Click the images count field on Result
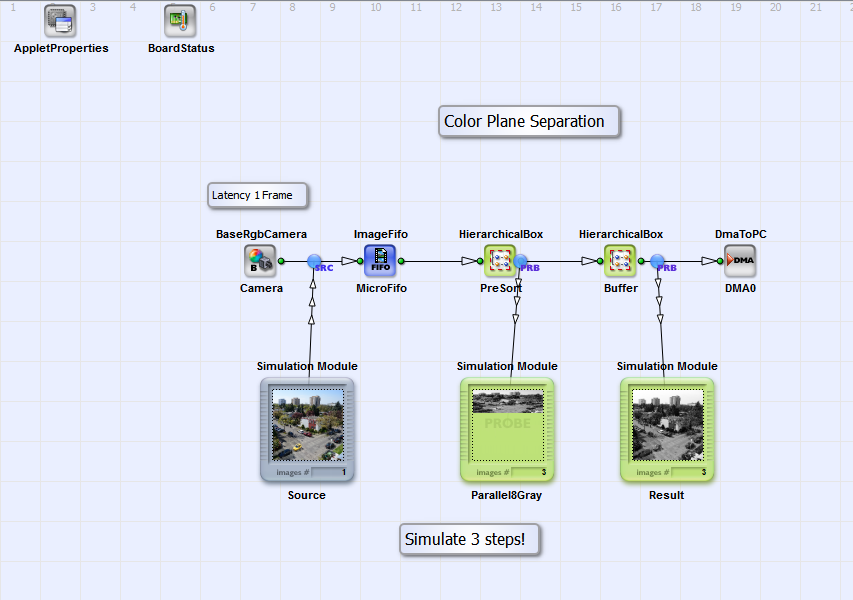Image resolution: width=853 pixels, height=600 pixels. pos(689,472)
